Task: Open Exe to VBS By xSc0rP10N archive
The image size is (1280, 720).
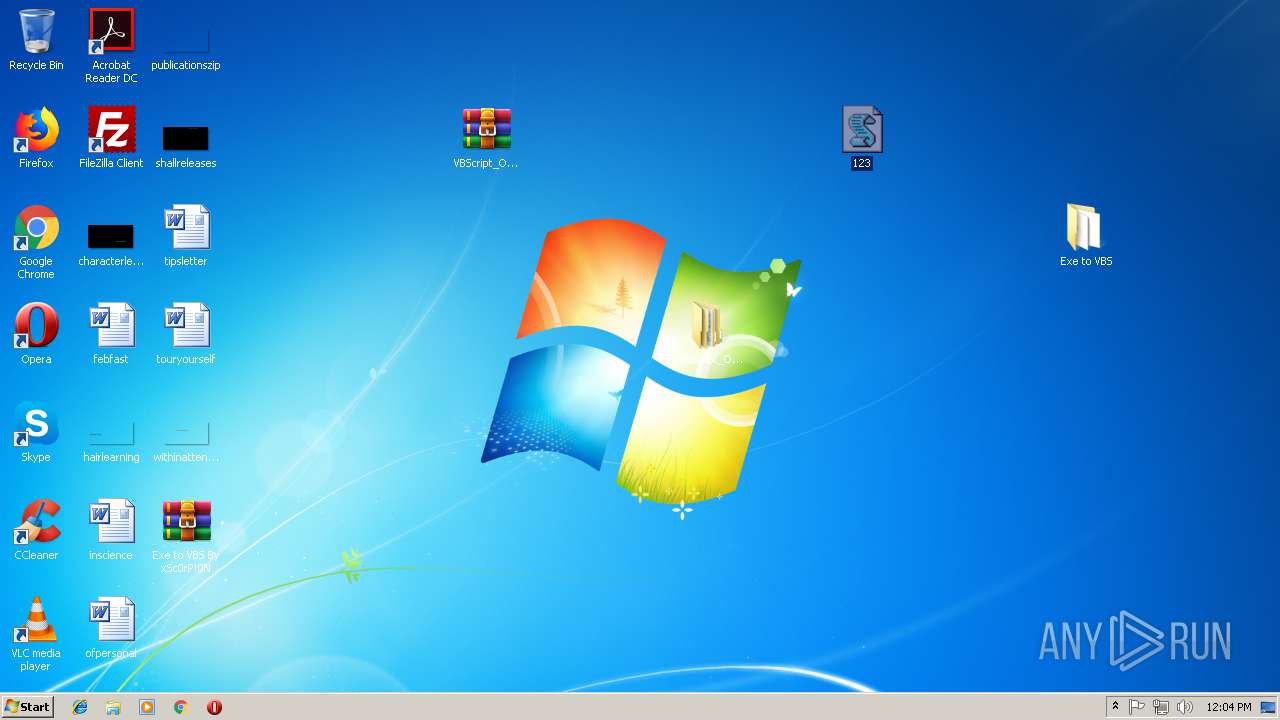Action: (x=186, y=537)
